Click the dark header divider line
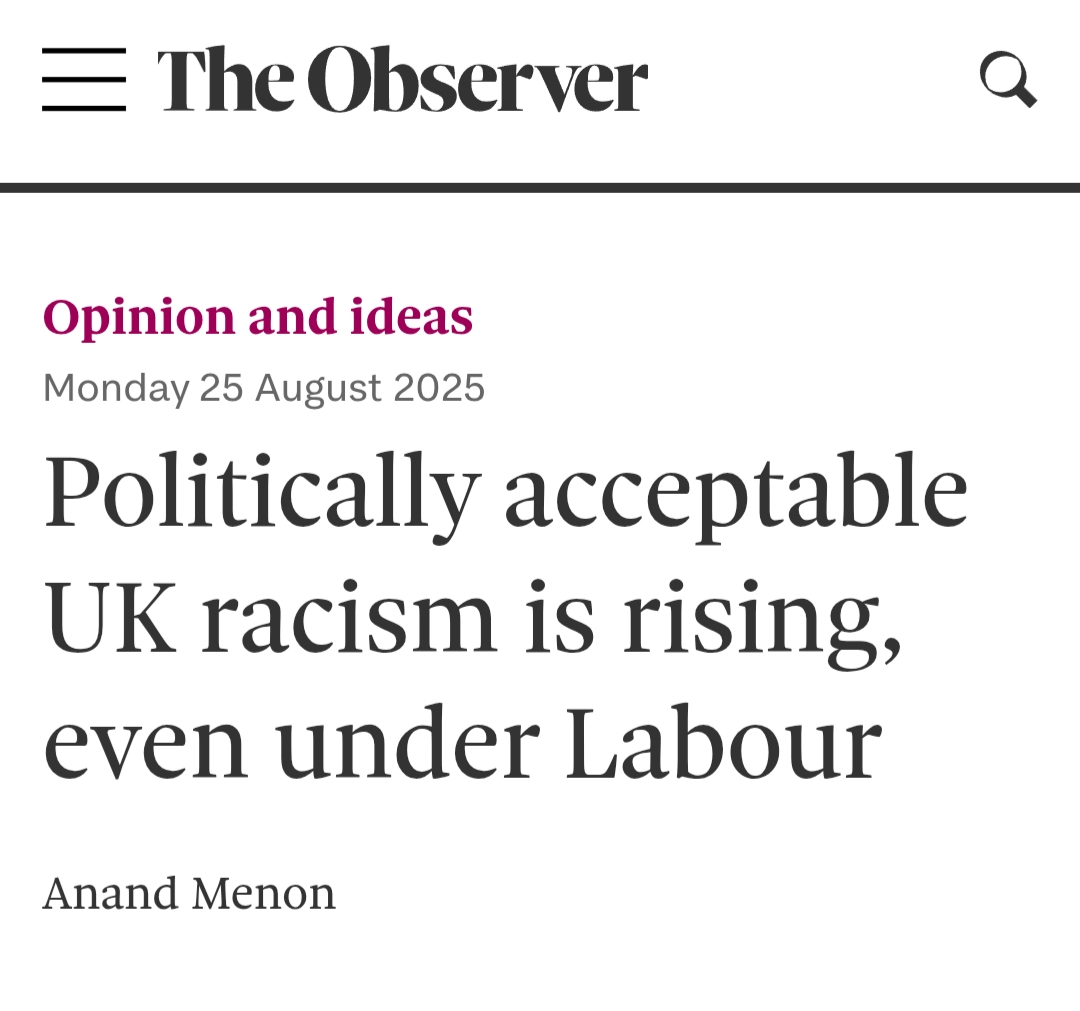Image resolution: width=1080 pixels, height=1011 pixels. pyautogui.click(x=540, y=187)
